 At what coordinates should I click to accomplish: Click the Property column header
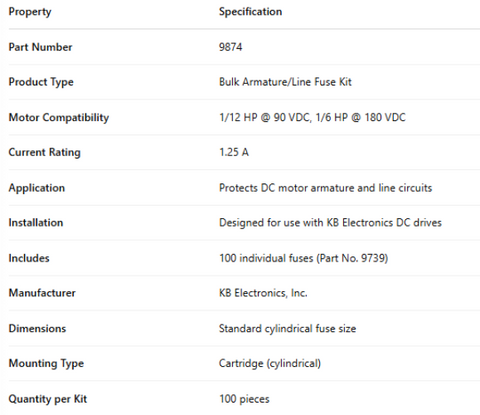tap(30, 12)
